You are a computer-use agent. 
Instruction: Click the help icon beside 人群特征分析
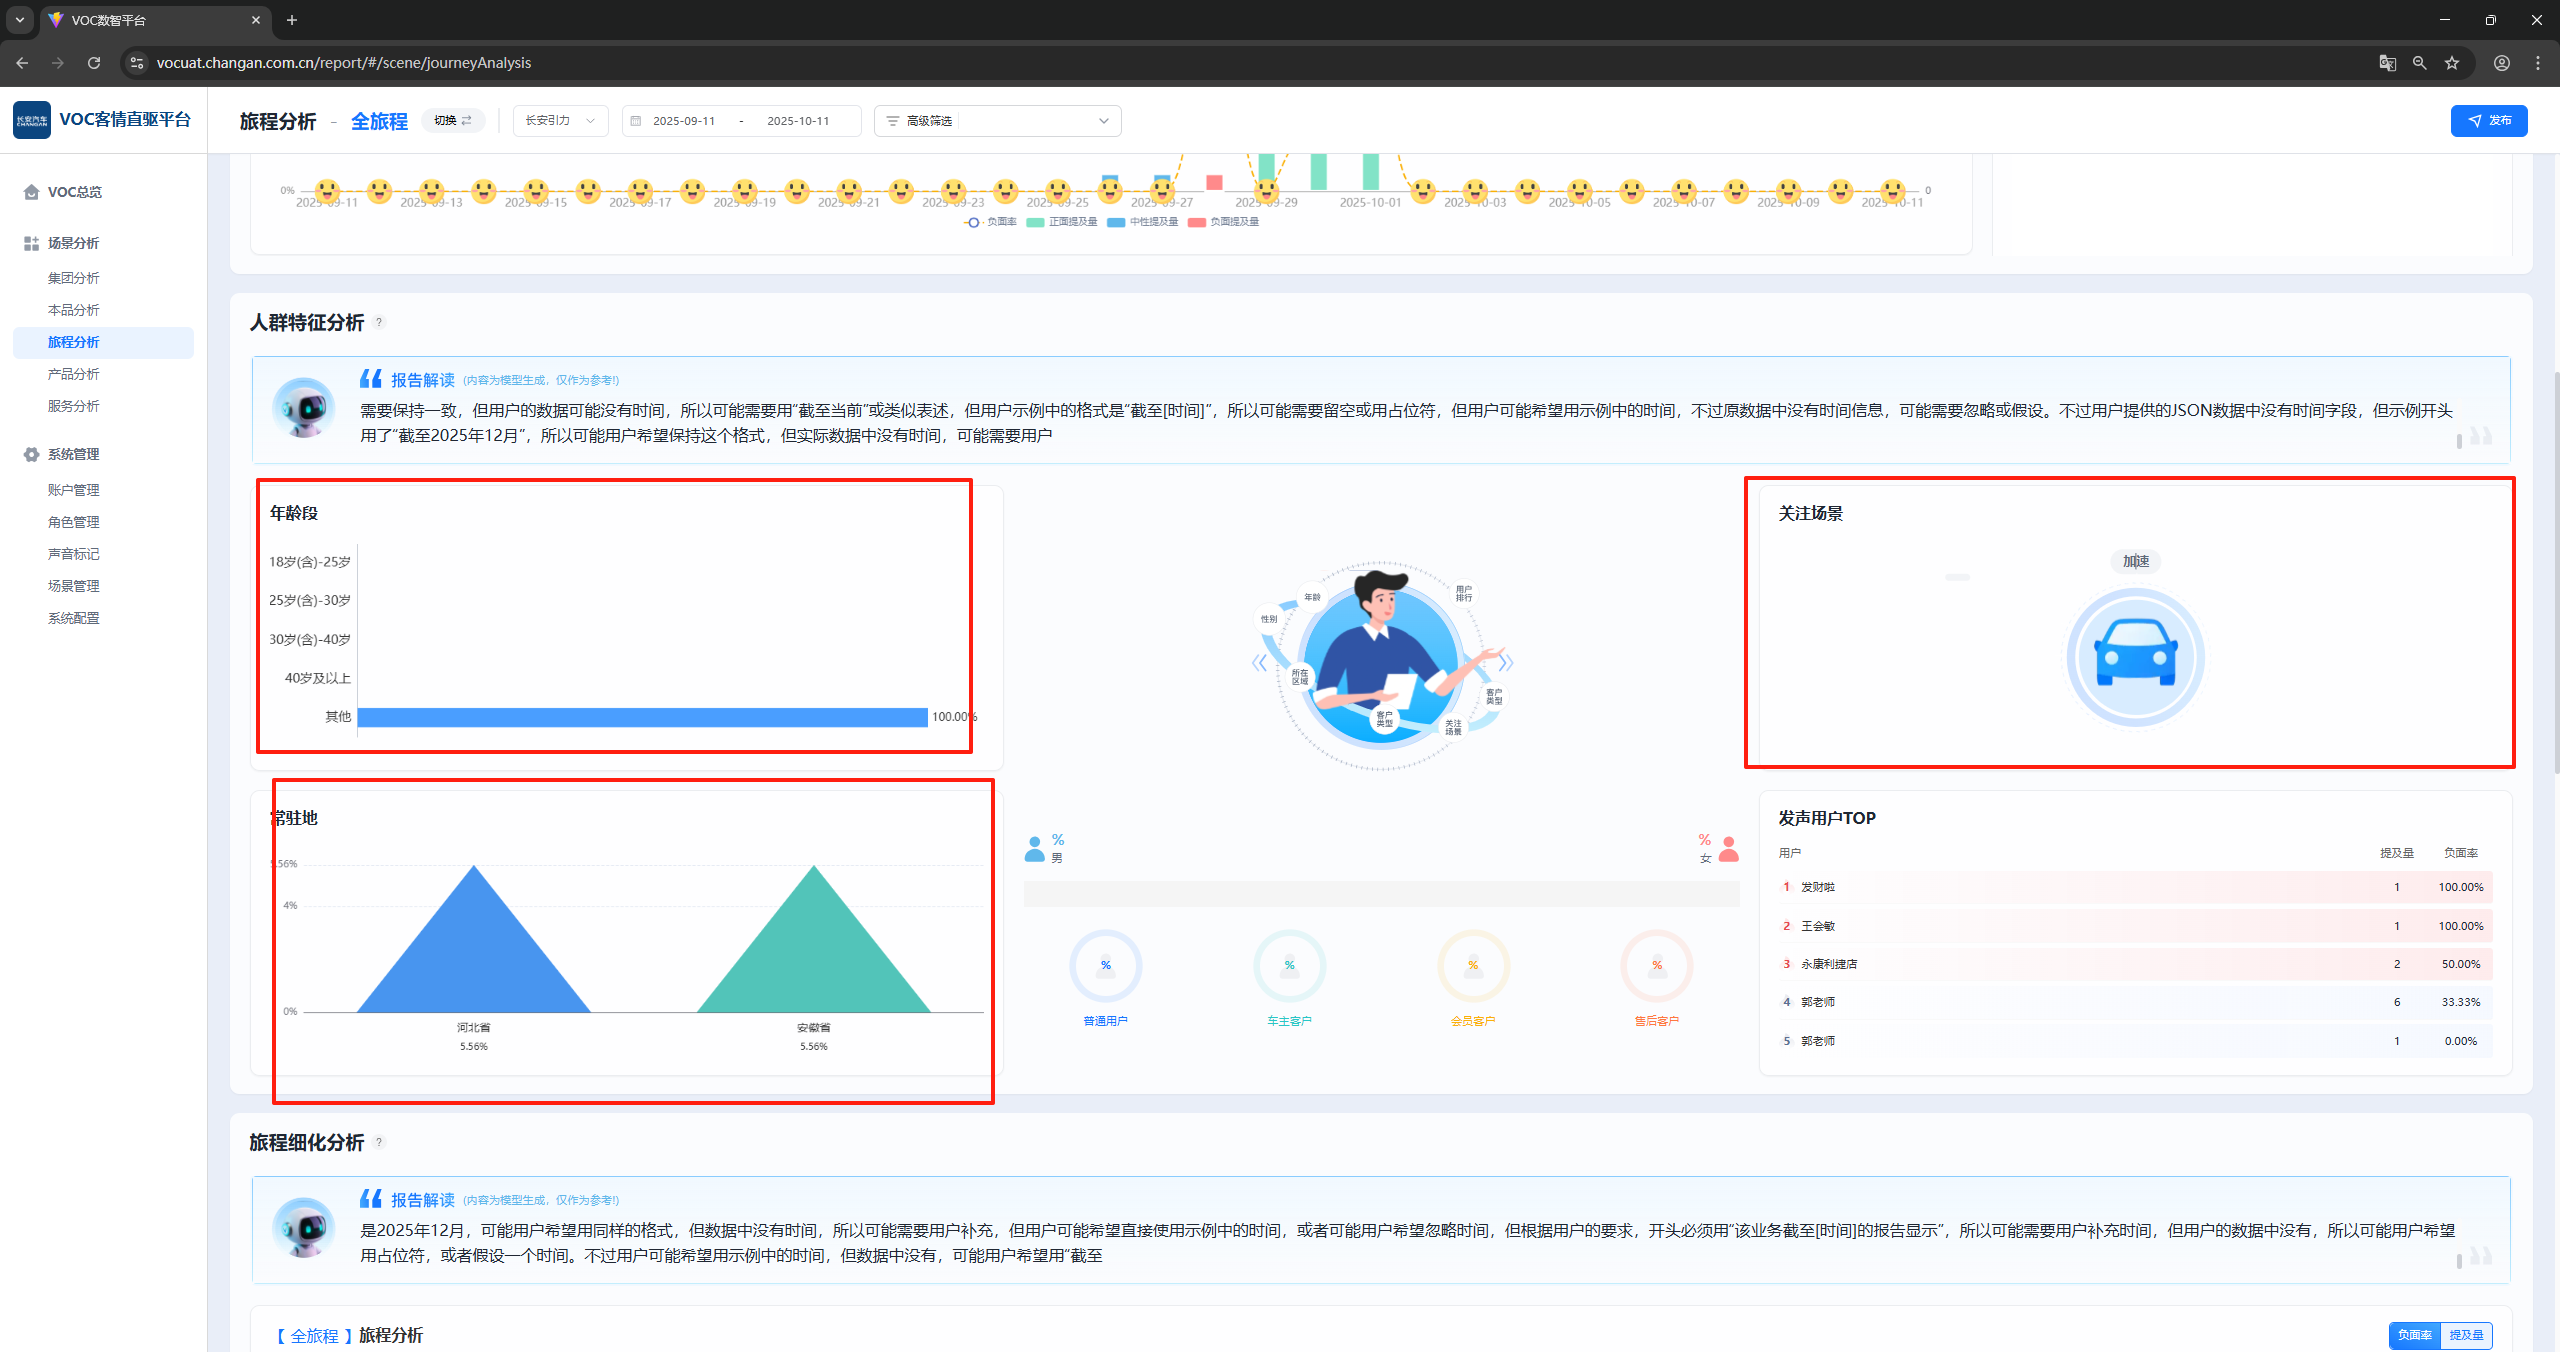[x=379, y=322]
